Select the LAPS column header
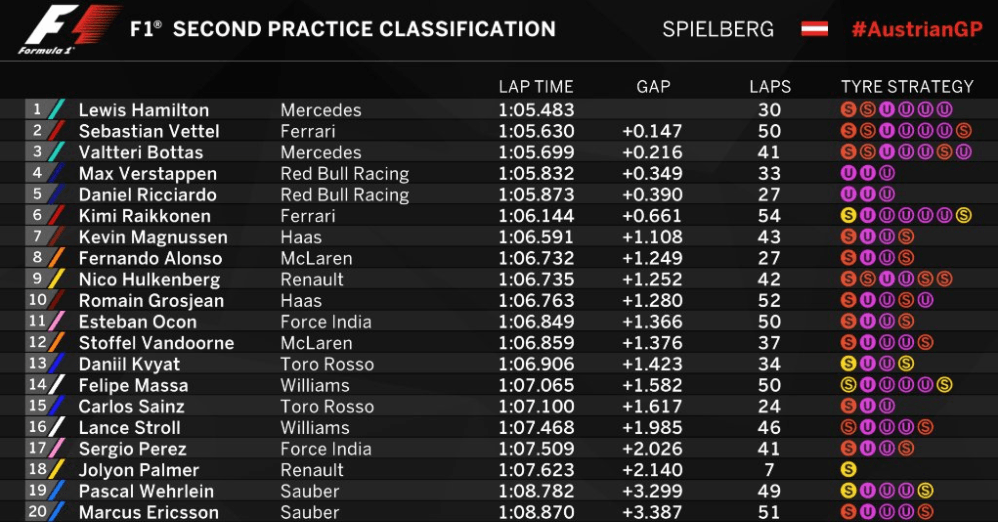 click(x=770, y=87)
